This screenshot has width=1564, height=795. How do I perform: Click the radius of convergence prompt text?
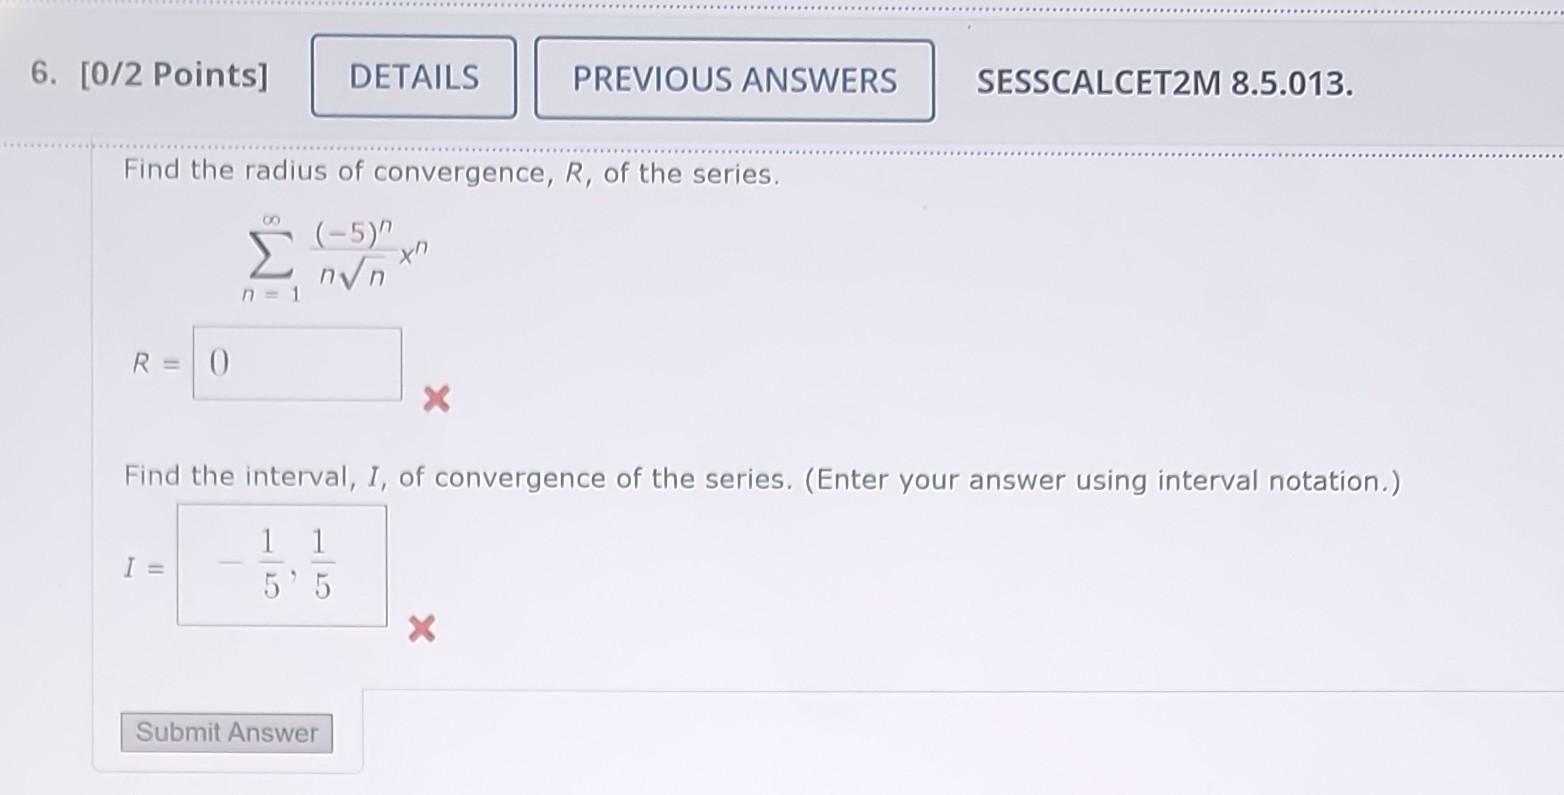point(450,172)
